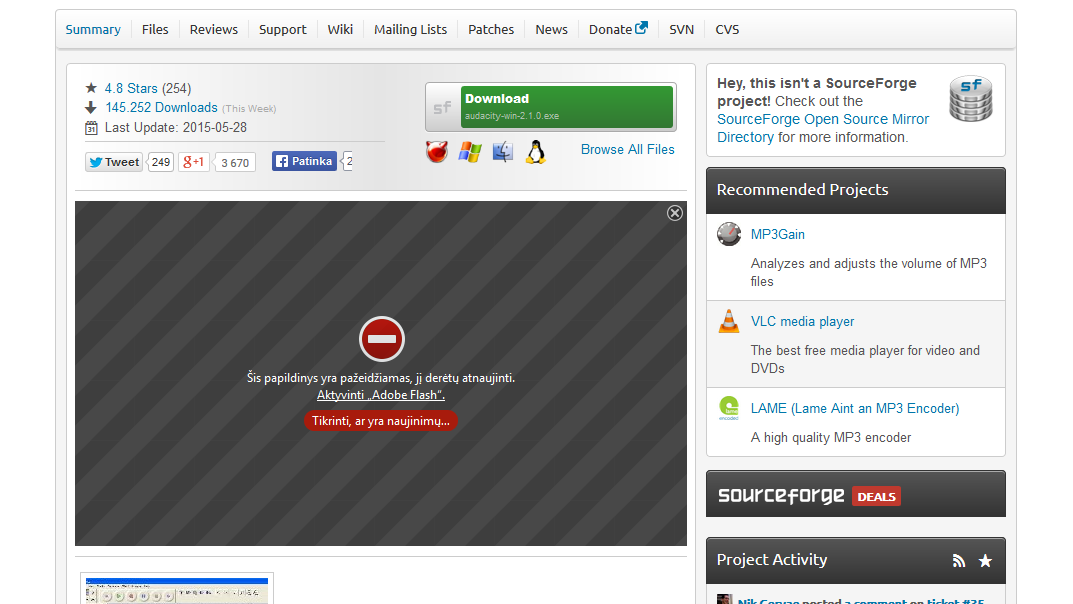Click the green Download audacity-win-2.1.0.exe button
The image size is (1073, 604).
(567, 107)
